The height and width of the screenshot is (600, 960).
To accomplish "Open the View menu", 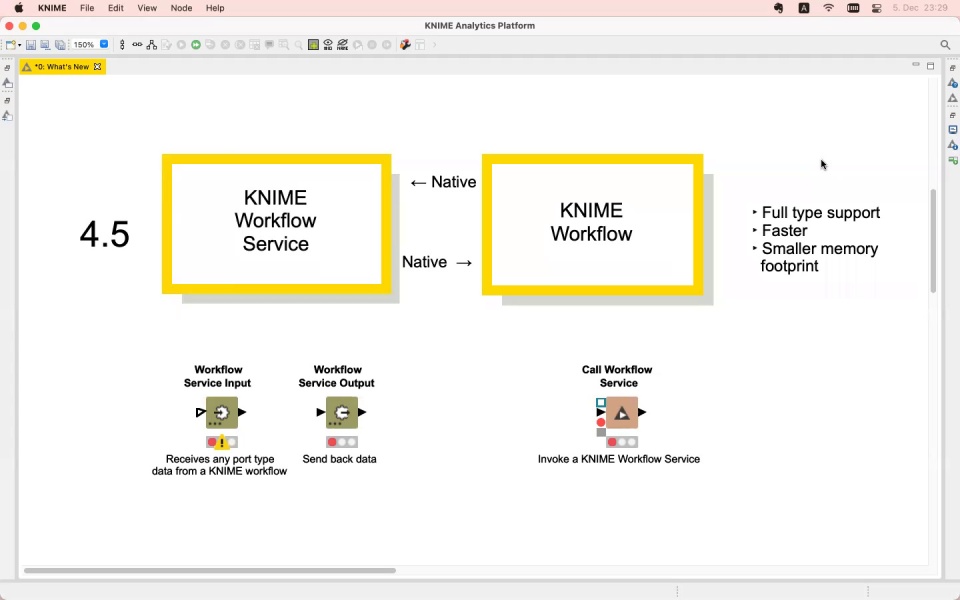I will point(147,8).
